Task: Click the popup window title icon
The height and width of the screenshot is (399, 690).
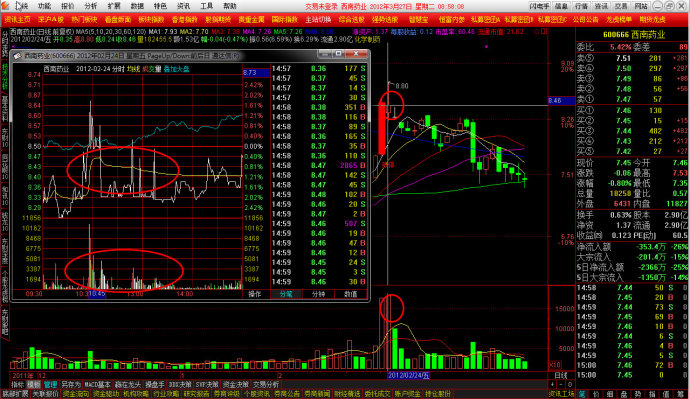Action: point(18,56)
